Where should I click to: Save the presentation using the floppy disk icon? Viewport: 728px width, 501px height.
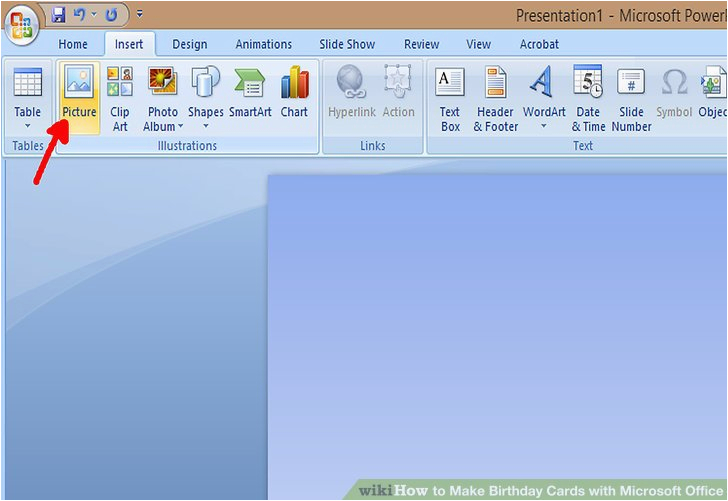click(58, 15)
